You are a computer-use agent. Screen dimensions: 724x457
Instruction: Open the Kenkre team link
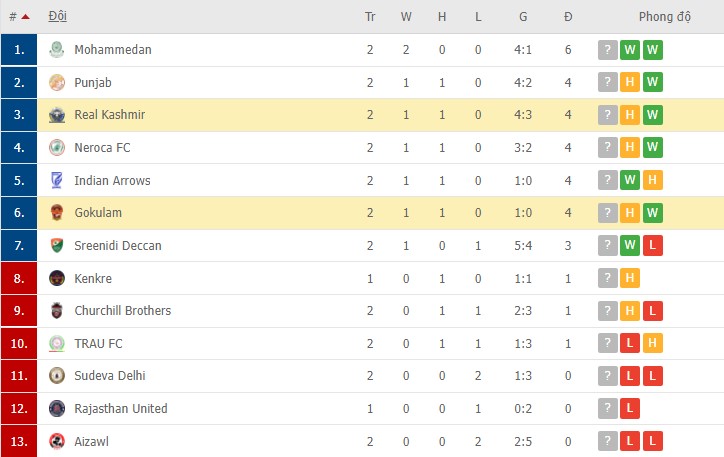(93, 278)
